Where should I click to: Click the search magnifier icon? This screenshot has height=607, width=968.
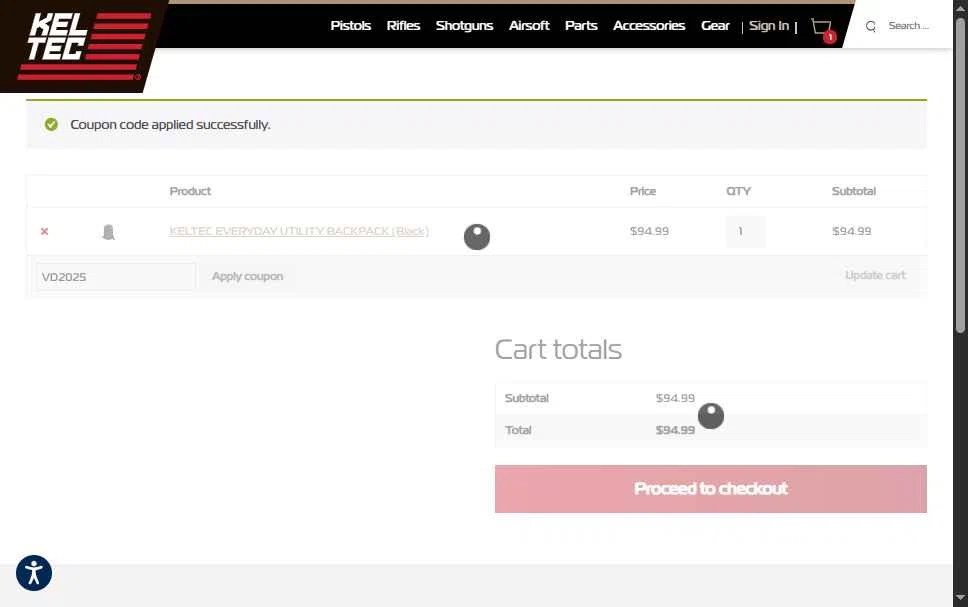(x=870, y=26)
